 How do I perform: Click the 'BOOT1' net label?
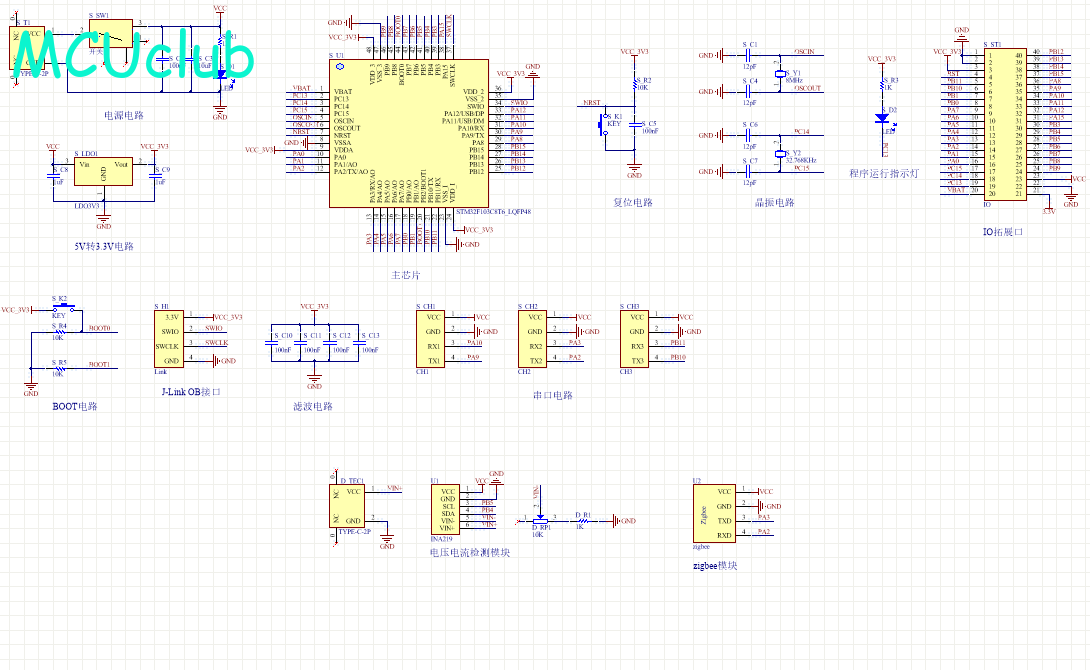[99, 365]
